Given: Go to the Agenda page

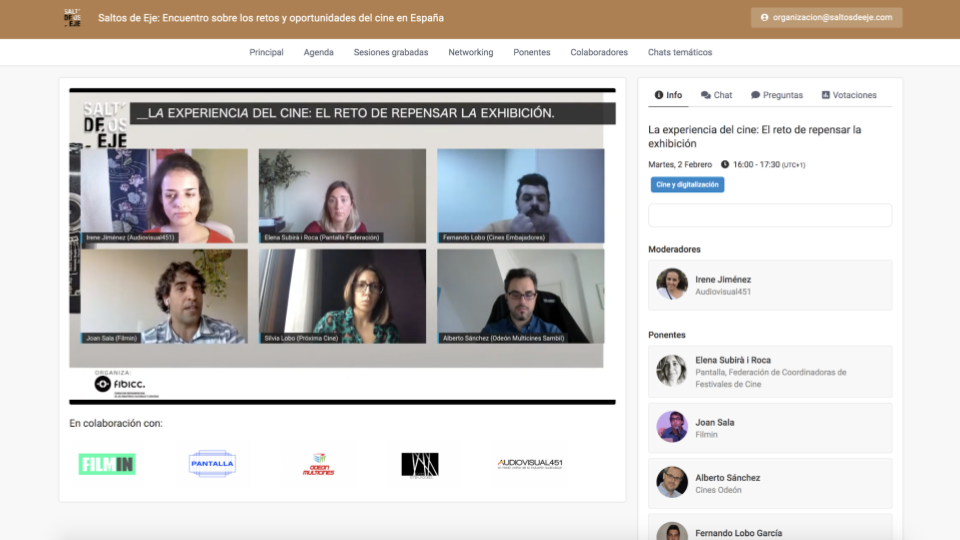Looking at the screenshot, I should pyautogui.click(x=318, y=53).
